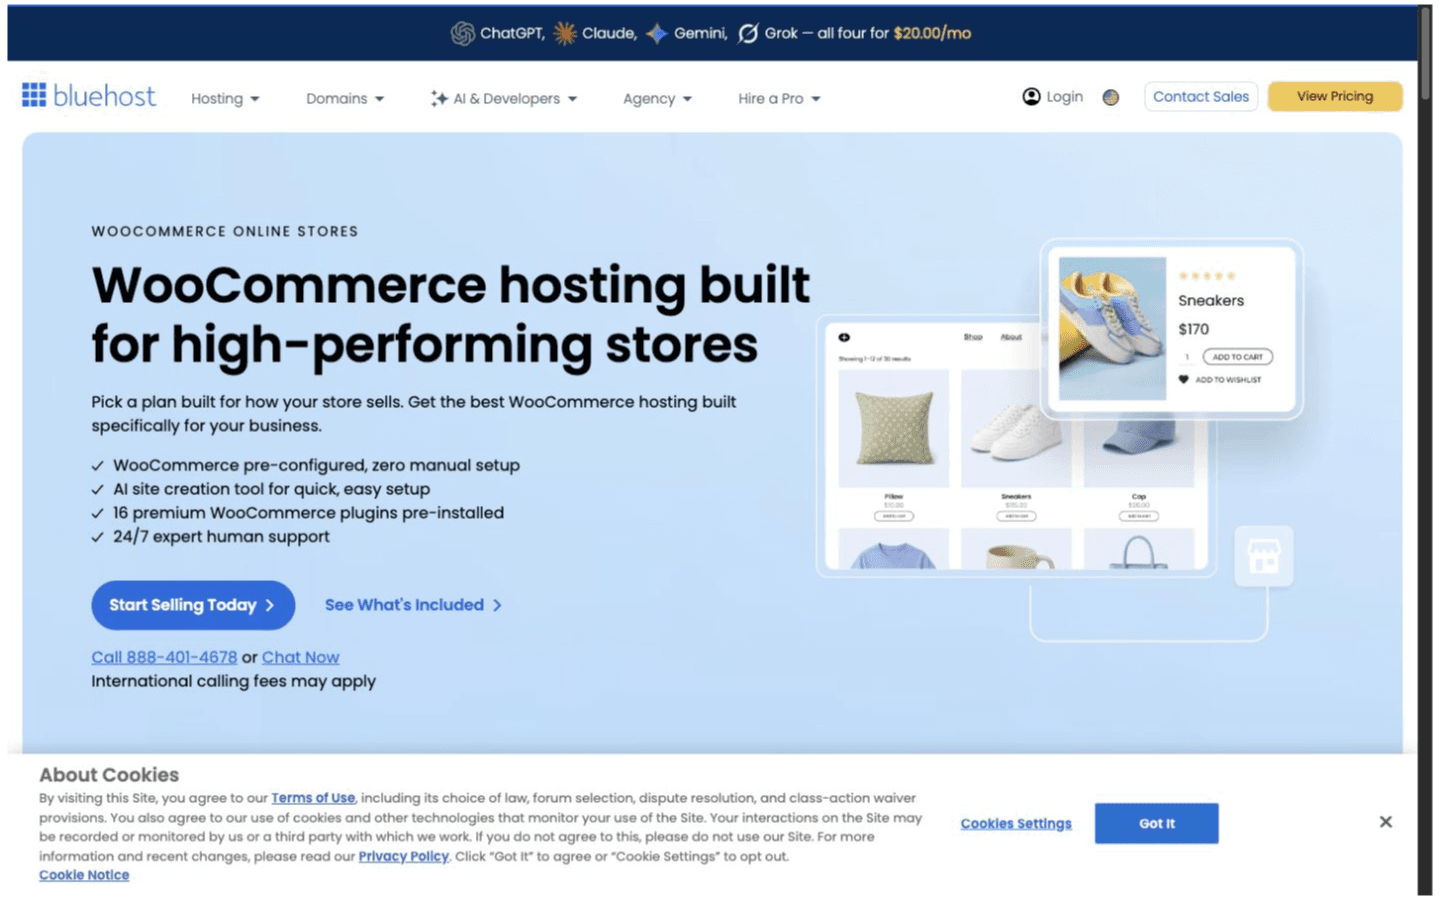Image resolution: width=1440 pixels, height=900 pixels.
Task: Click the Call 888-401-4678 link
Action: point(164,657)
